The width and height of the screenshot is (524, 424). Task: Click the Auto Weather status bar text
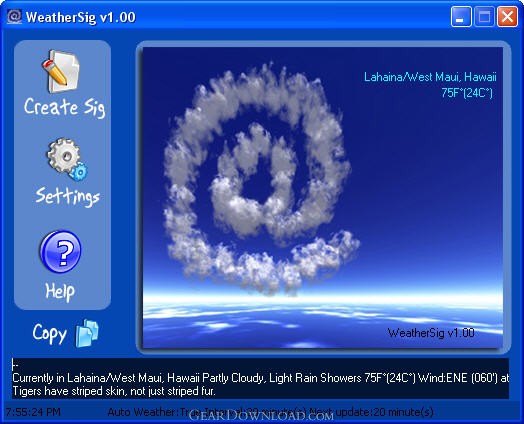coord(270,412)
